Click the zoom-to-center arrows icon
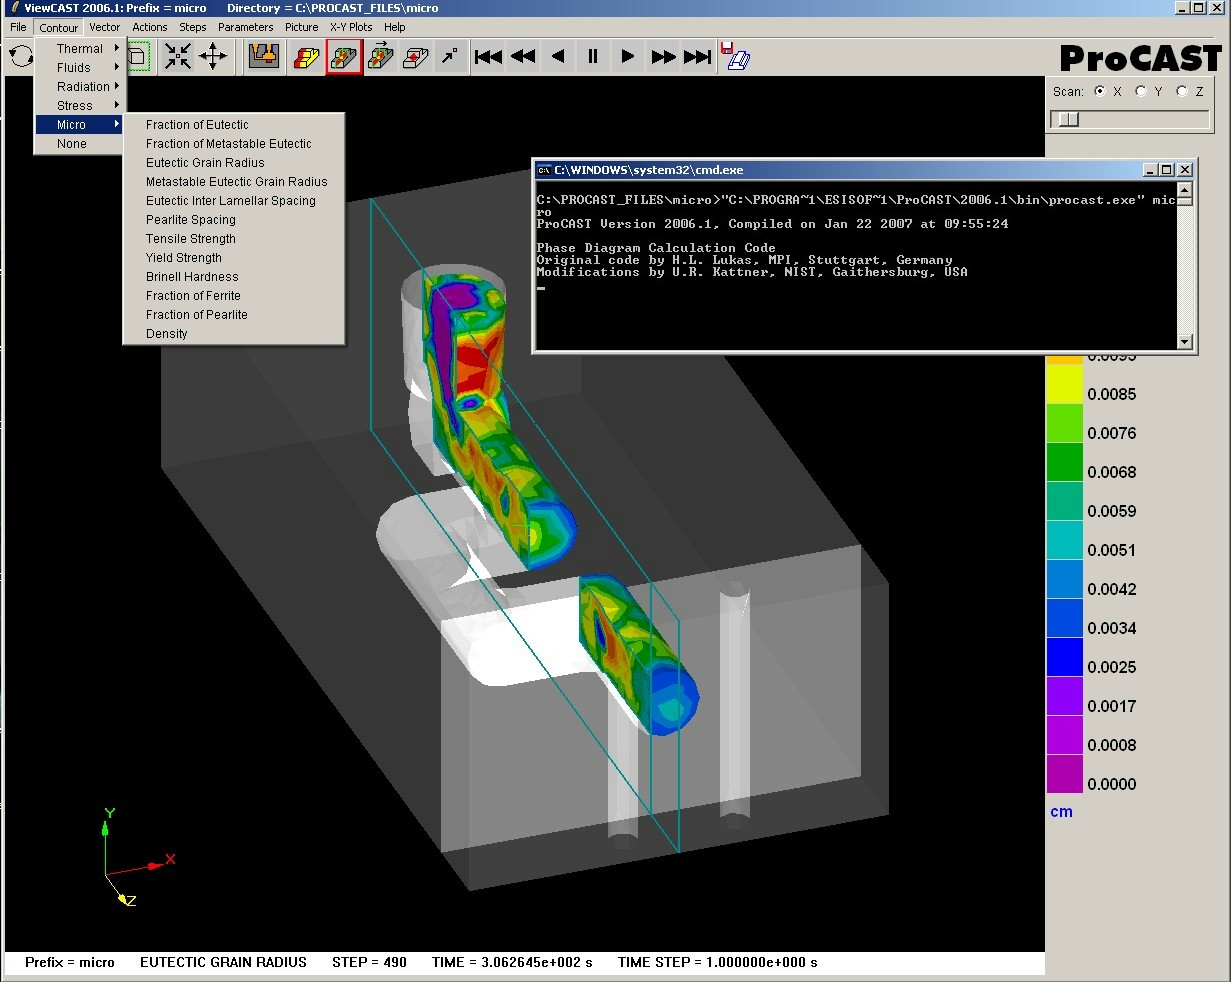Screen dimensions: 1231x982 click(x=178, y=57)
